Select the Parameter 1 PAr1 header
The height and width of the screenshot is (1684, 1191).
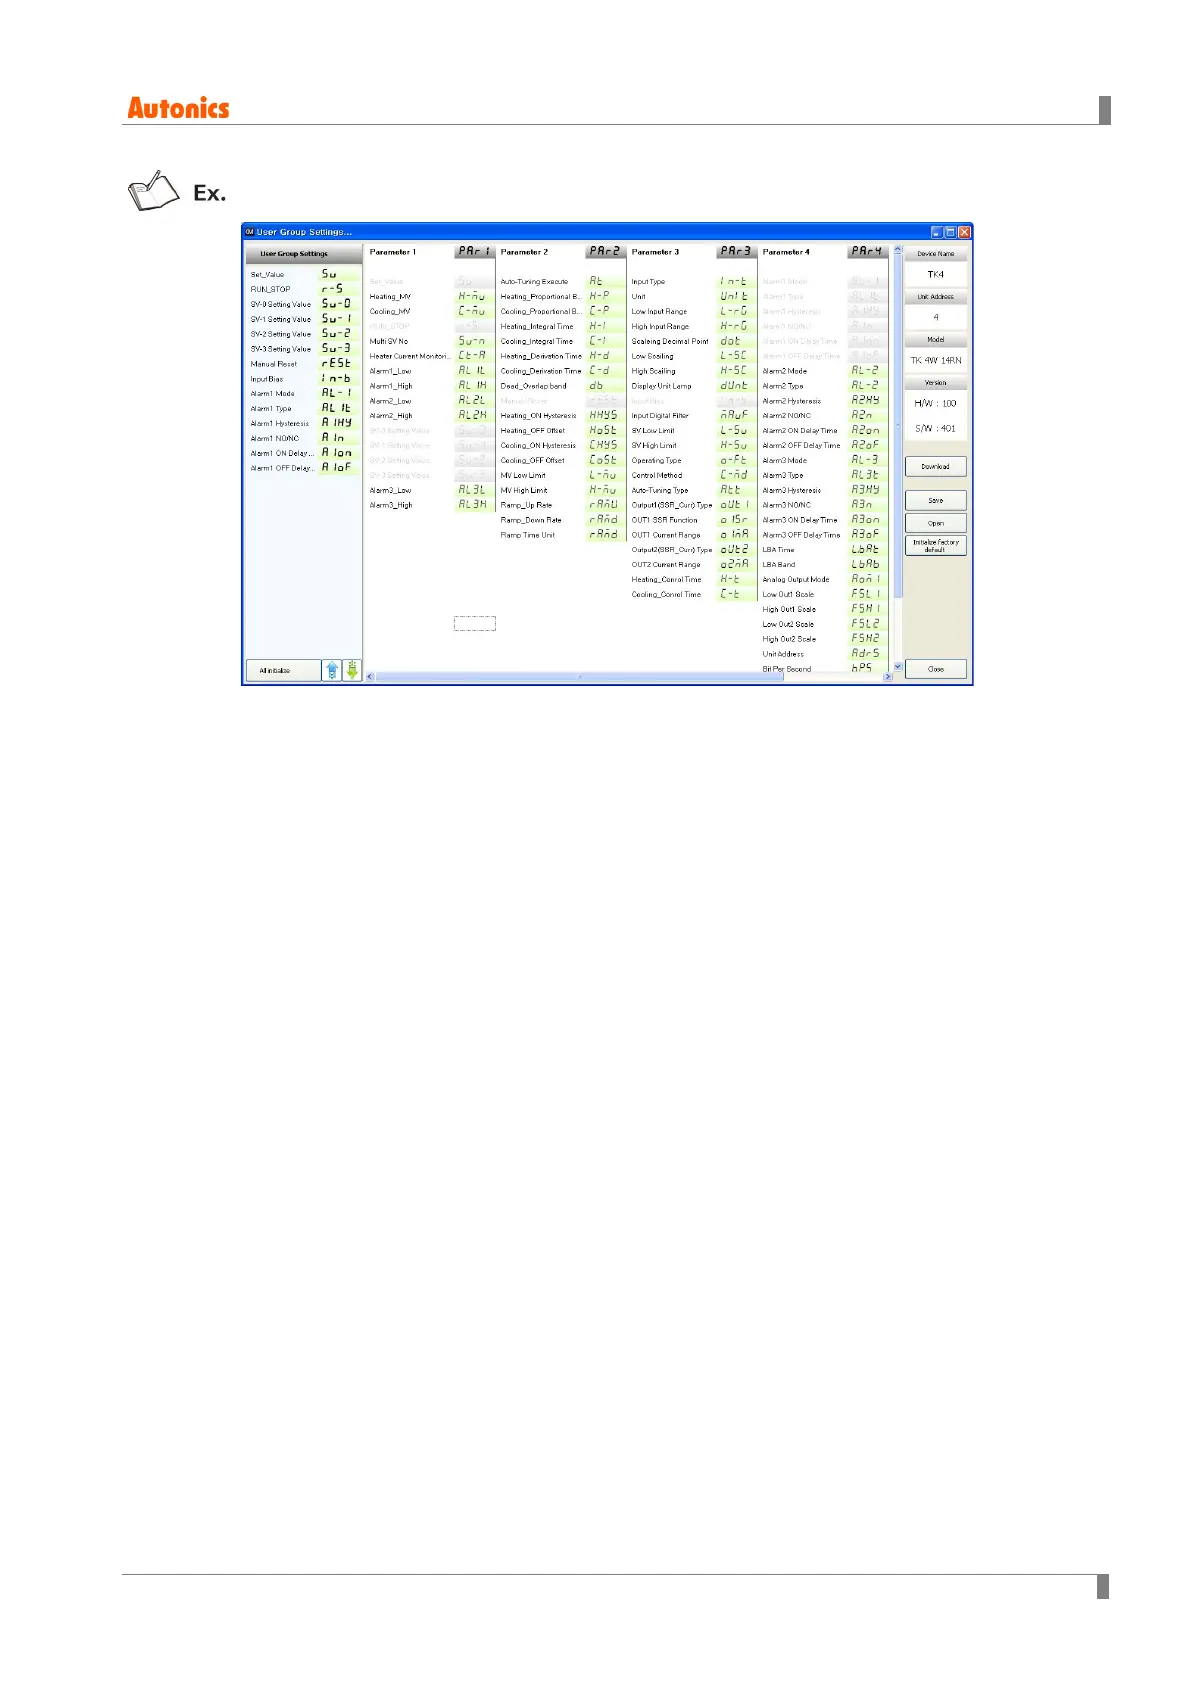431,252
